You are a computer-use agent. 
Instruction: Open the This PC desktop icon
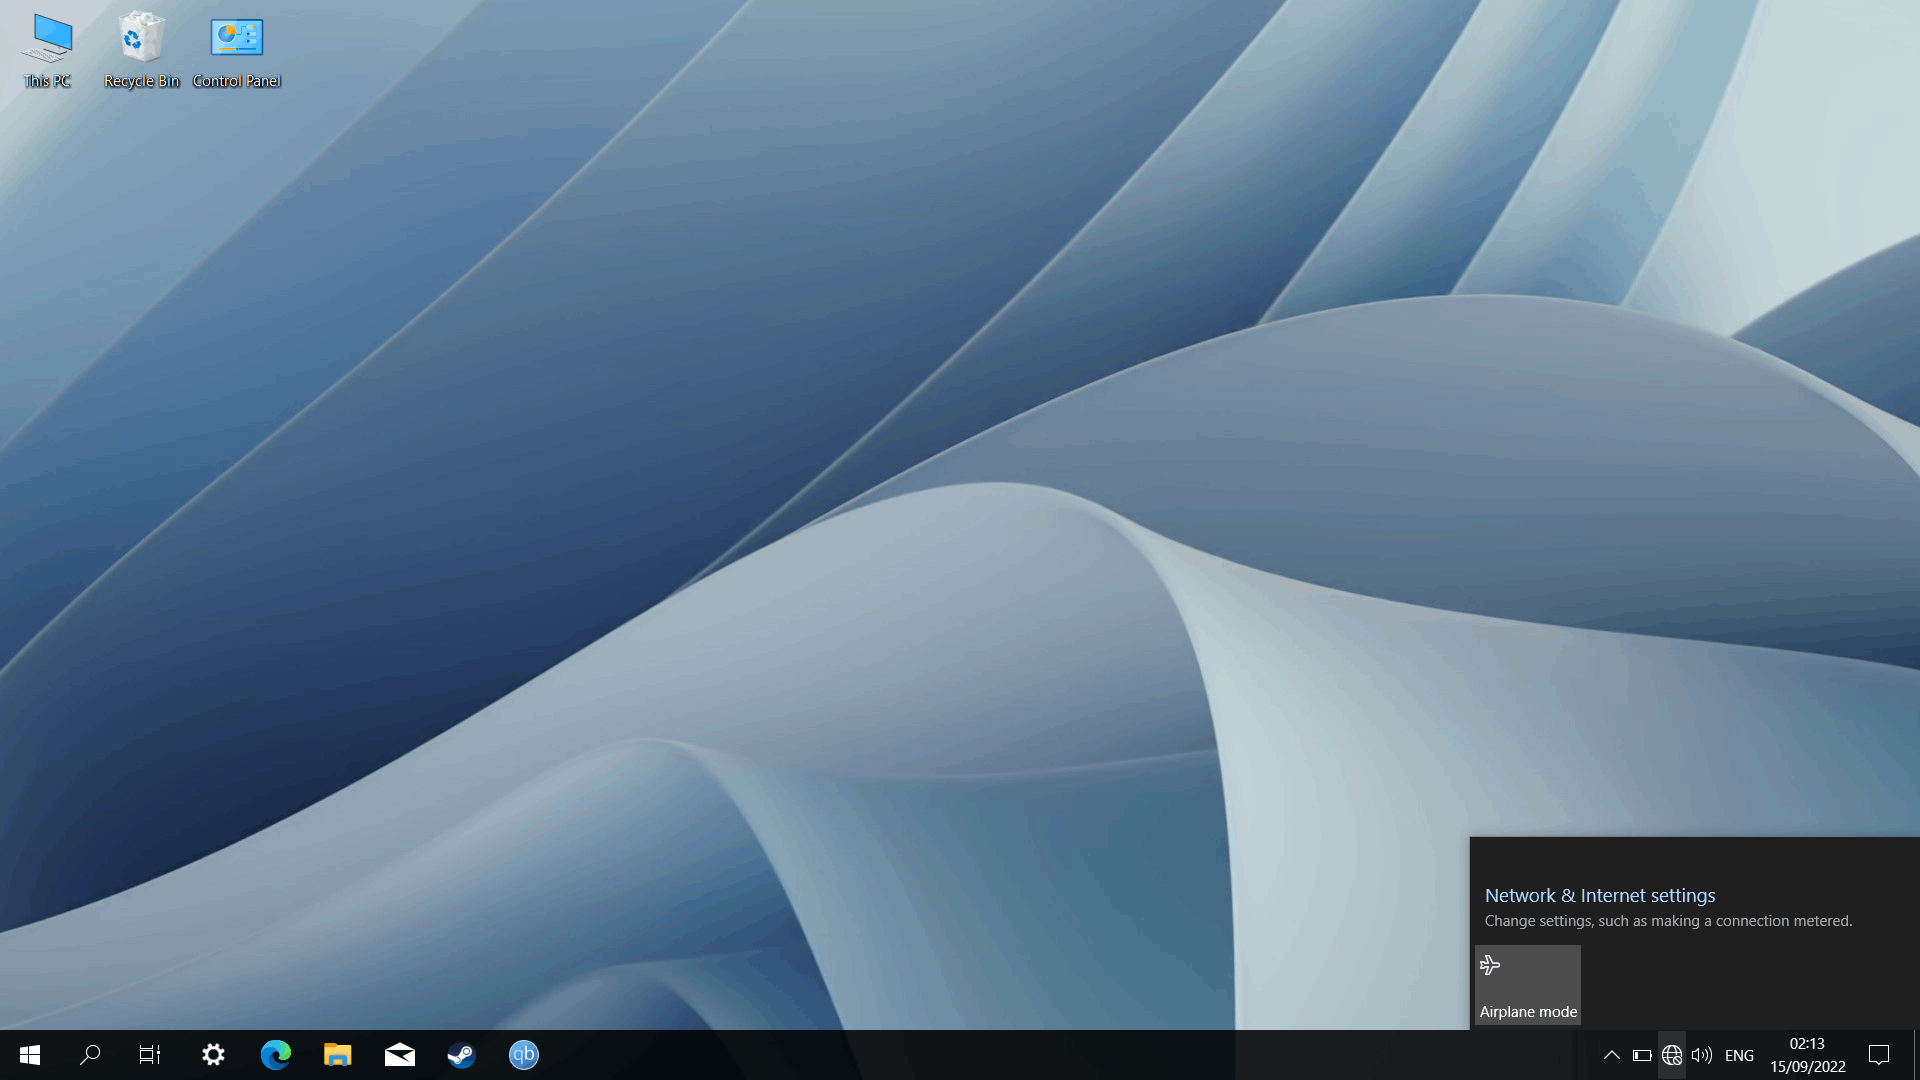click(47, 50)
